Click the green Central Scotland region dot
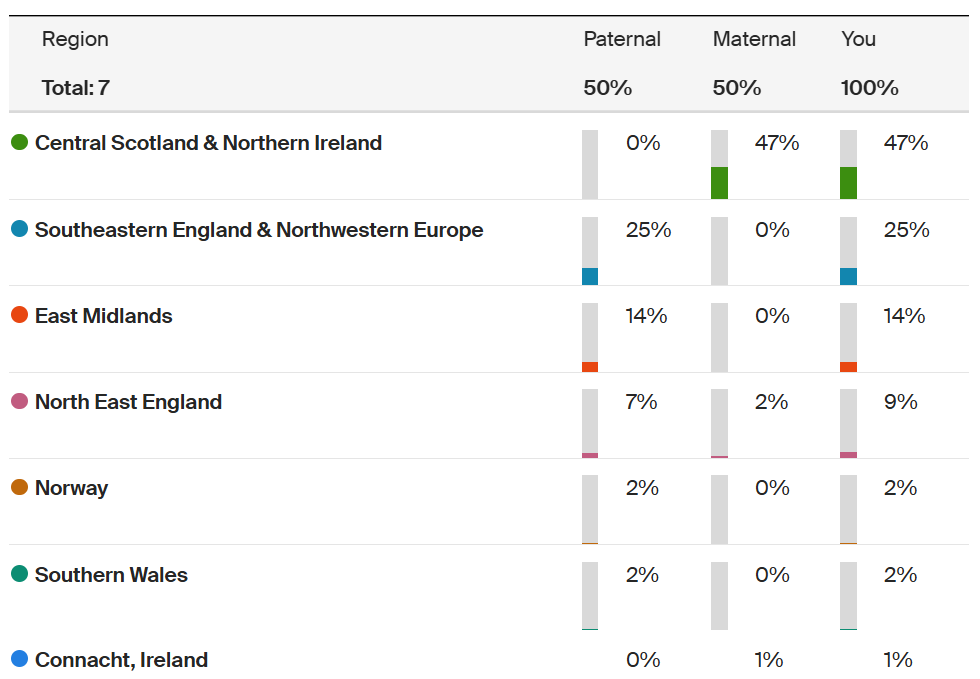Screen dimensions: 980x679 tap(19, 143)
